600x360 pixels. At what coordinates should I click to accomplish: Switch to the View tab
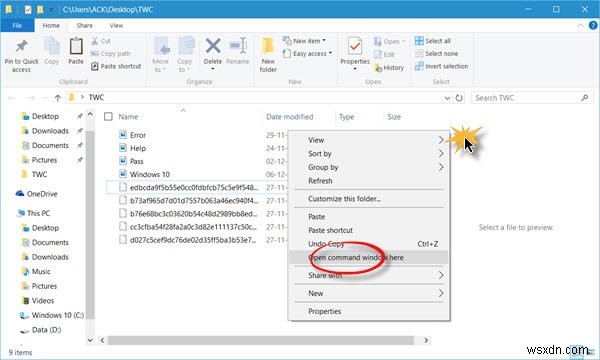(116, 26)
